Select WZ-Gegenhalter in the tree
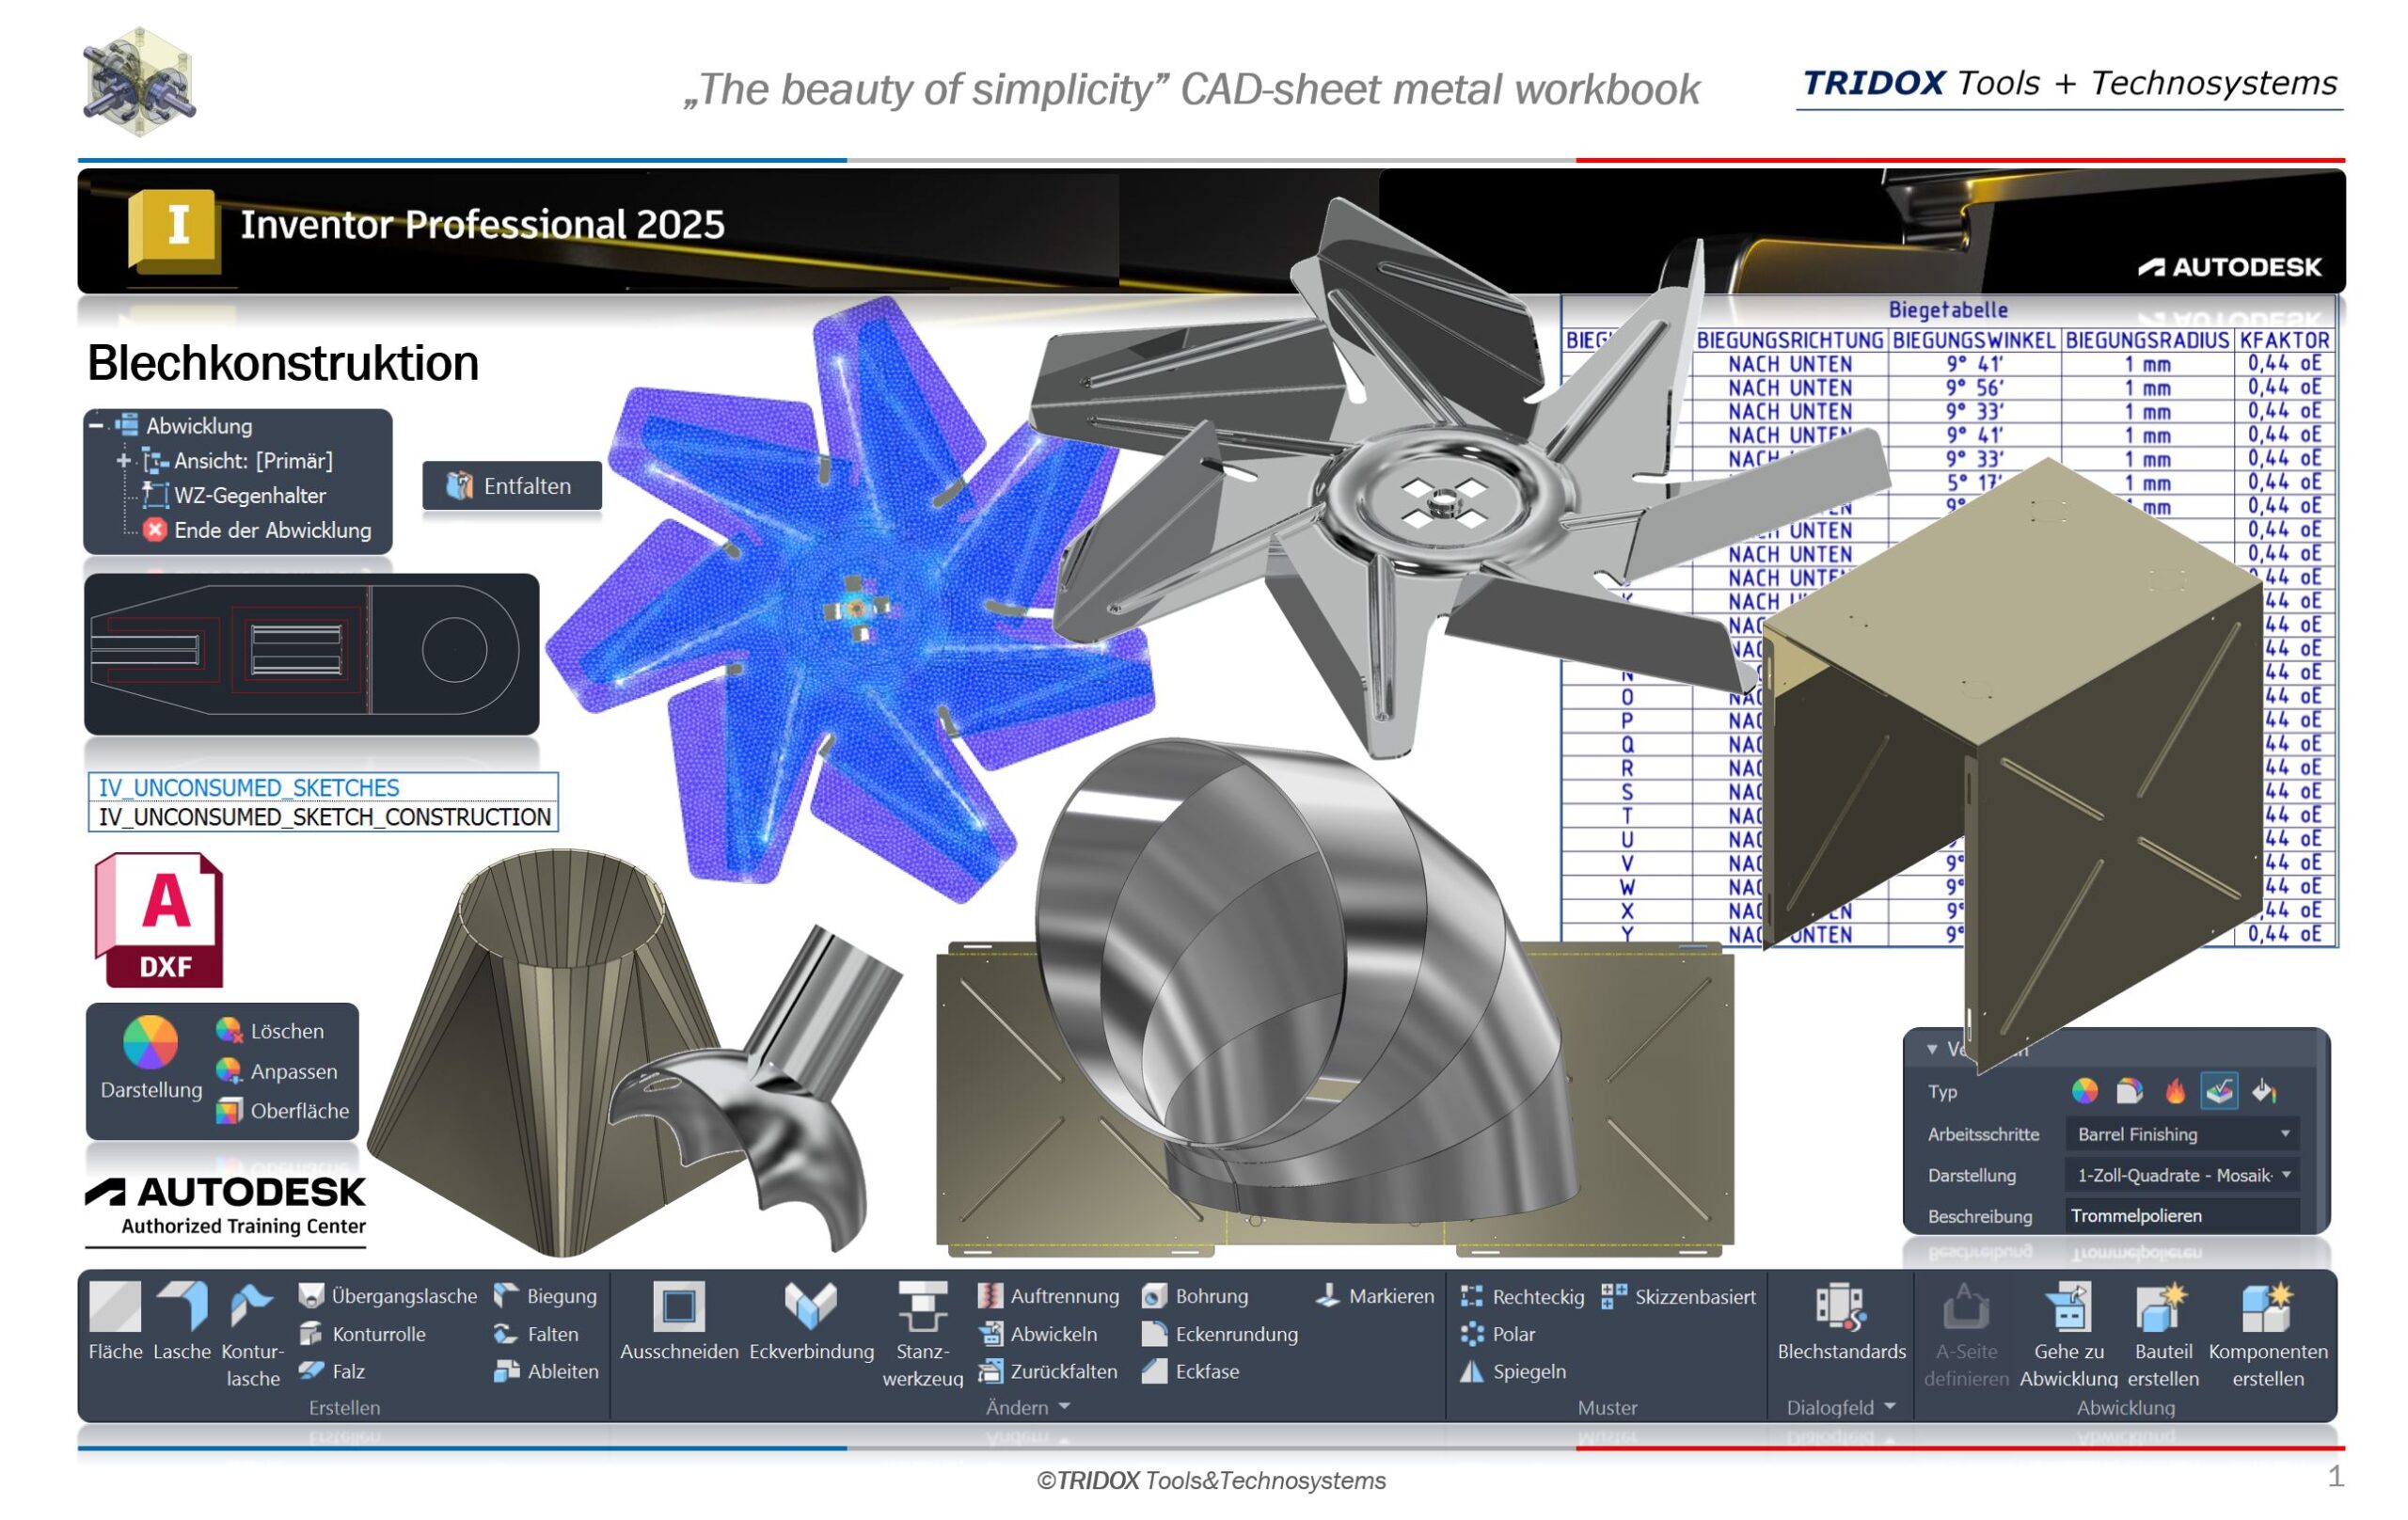This screenshot has height=1520, width=2408. [x=234, y=496]
